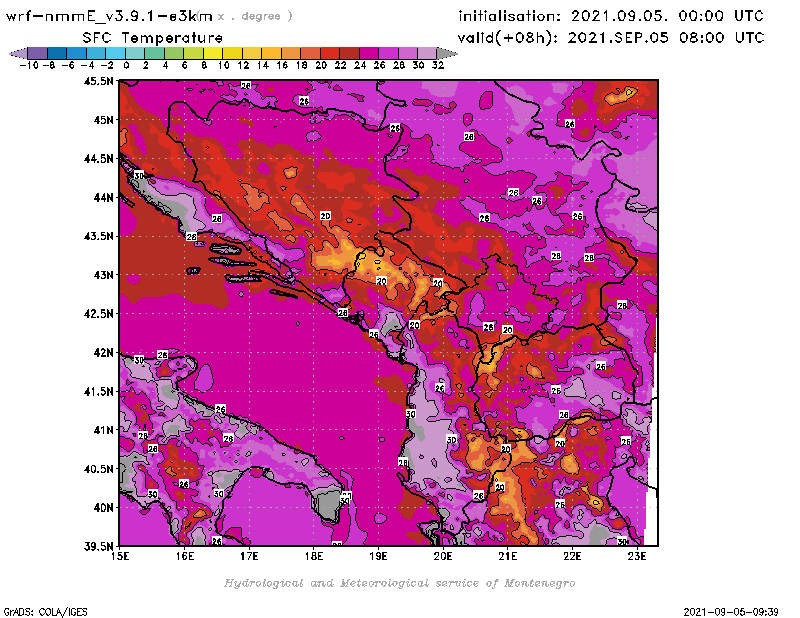Click the legend value '-10'
This screenshot has width=800, height=618.
coord(29,65)
